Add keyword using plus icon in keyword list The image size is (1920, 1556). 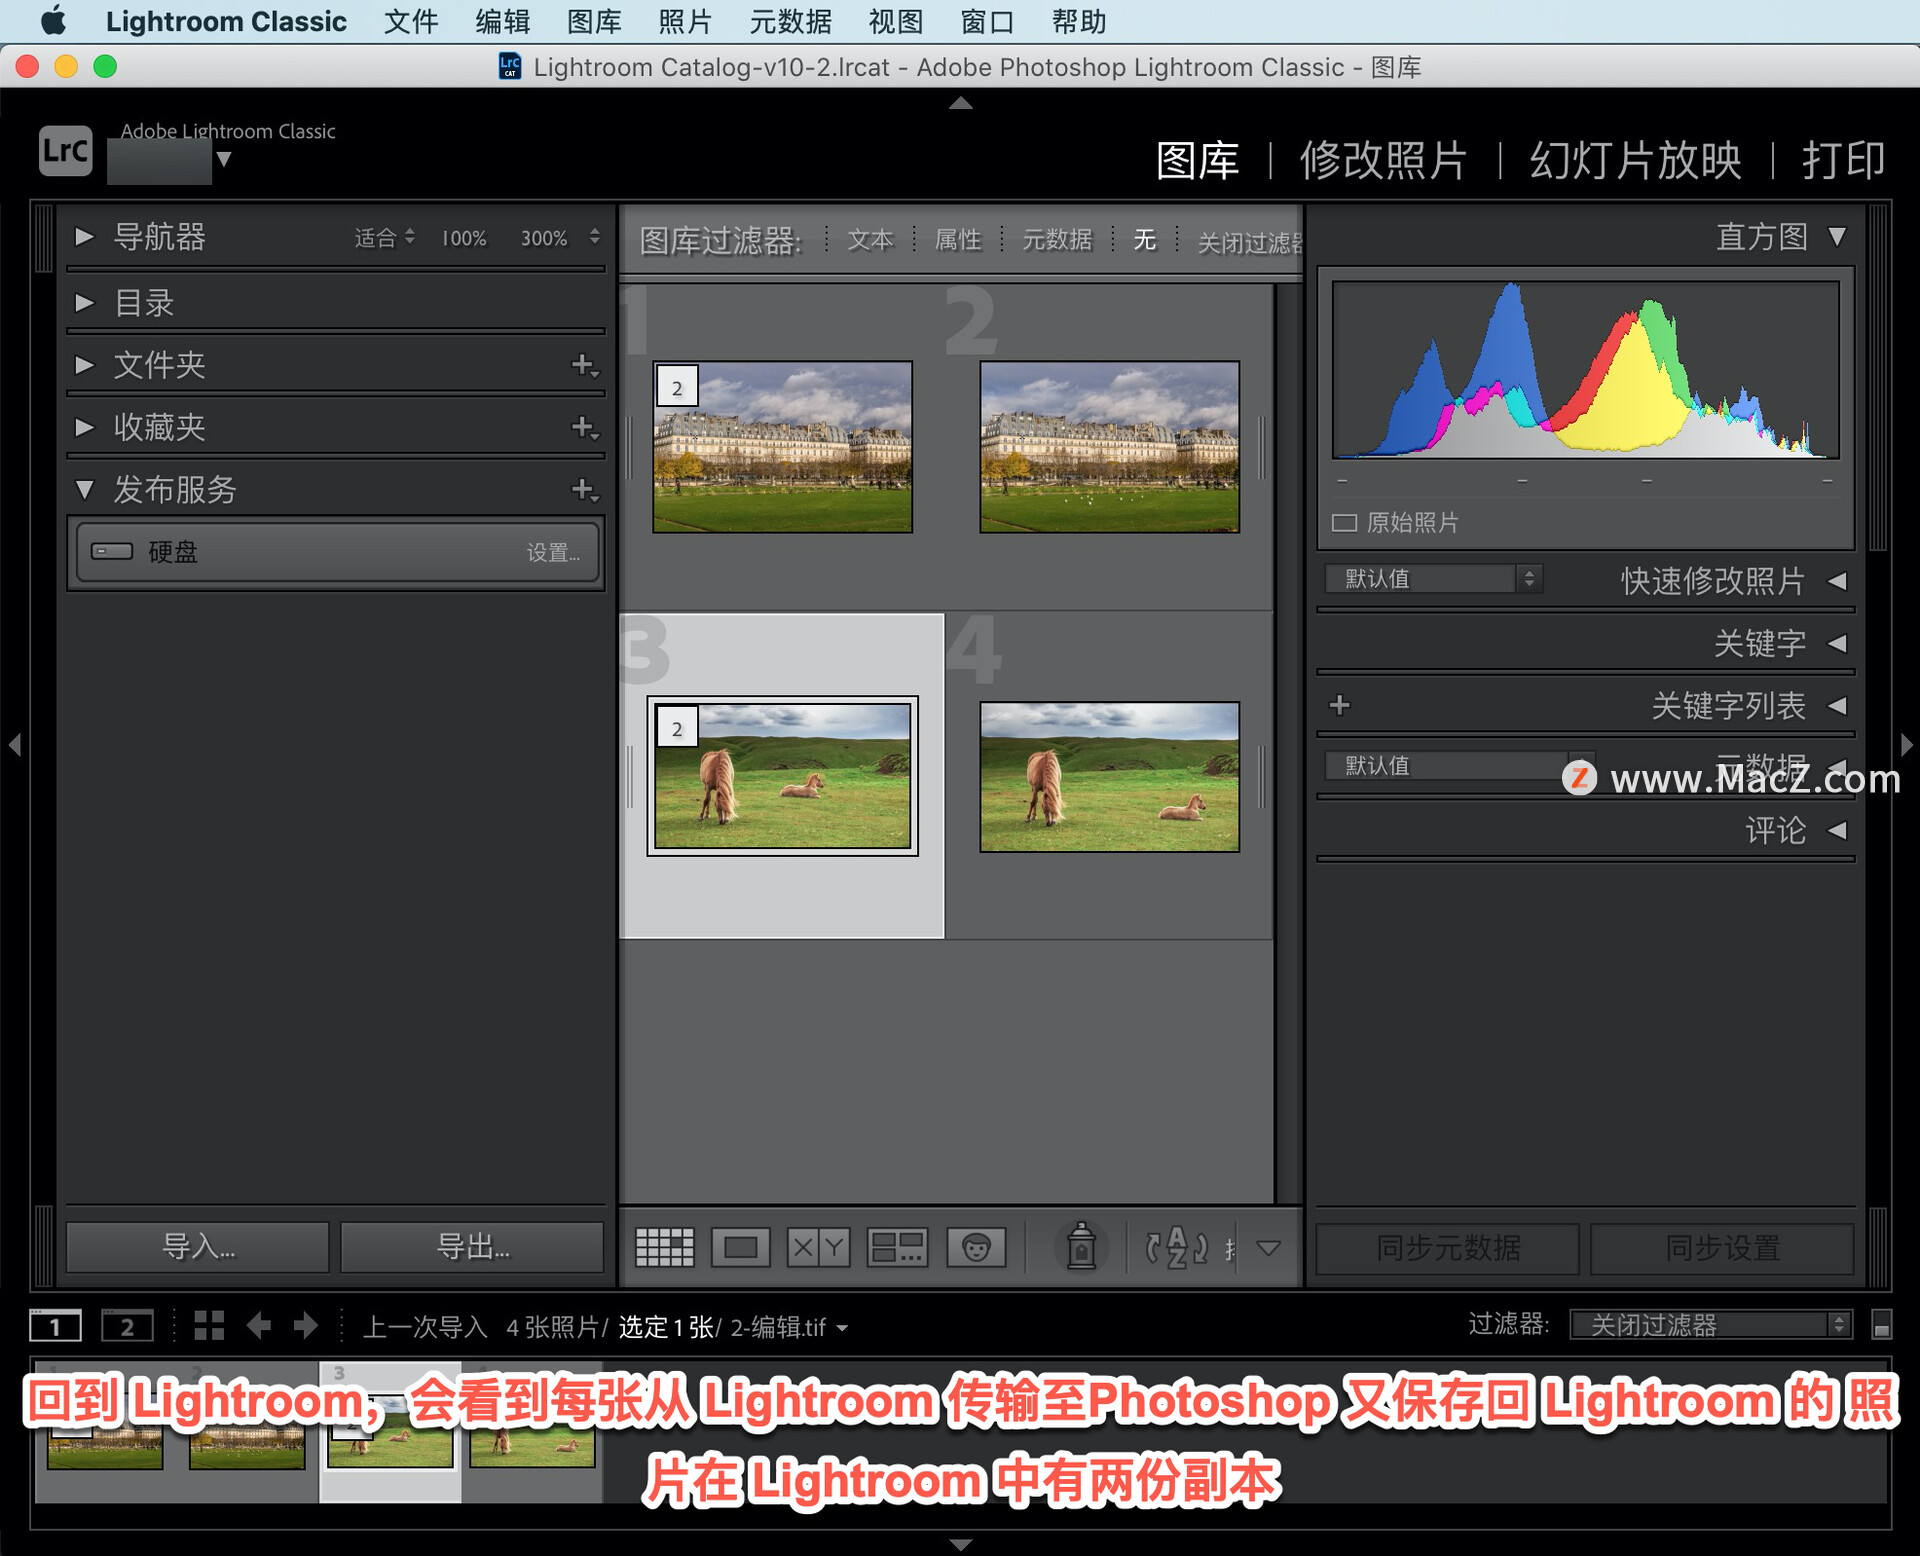1340,705
